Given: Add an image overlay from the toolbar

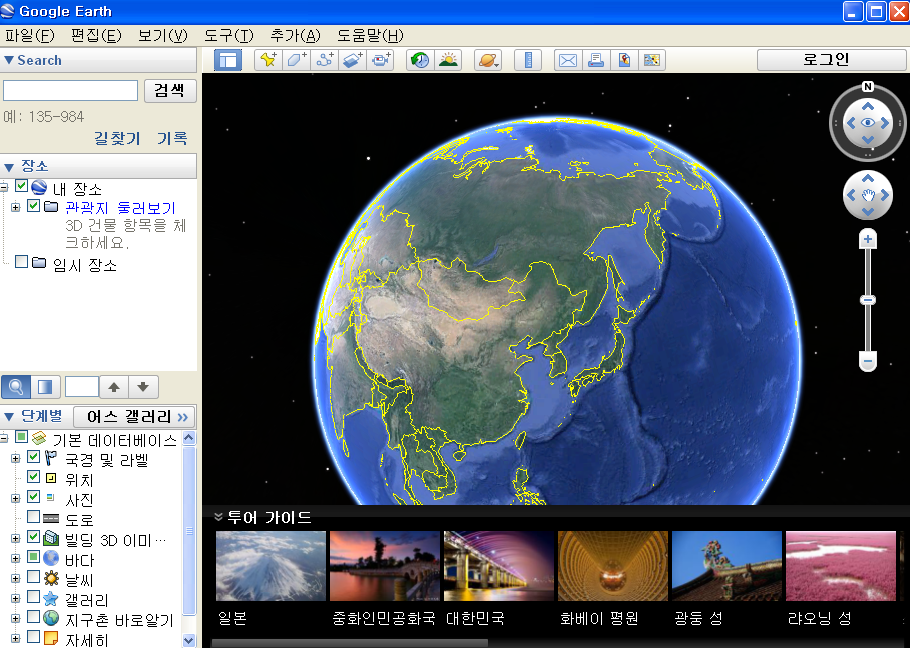Looking at the screenshot, I should tap(352, 60).
